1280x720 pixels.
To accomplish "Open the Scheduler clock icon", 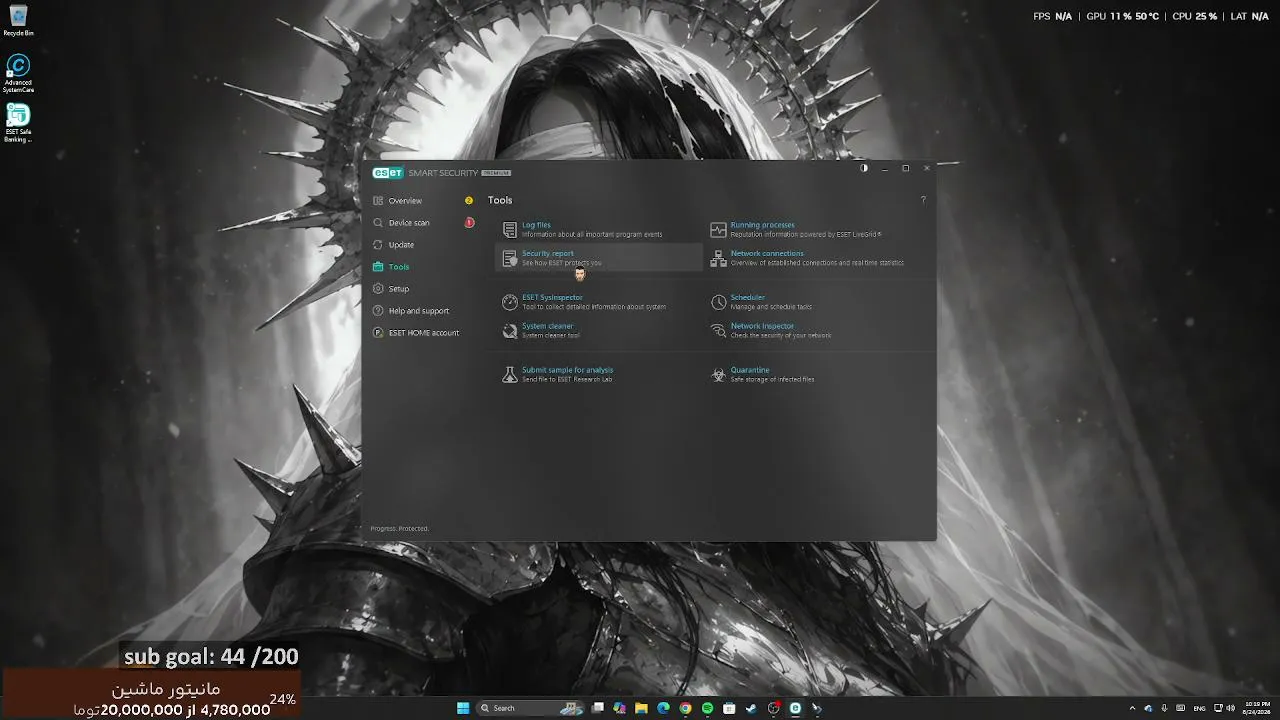I will pos(718,302).
